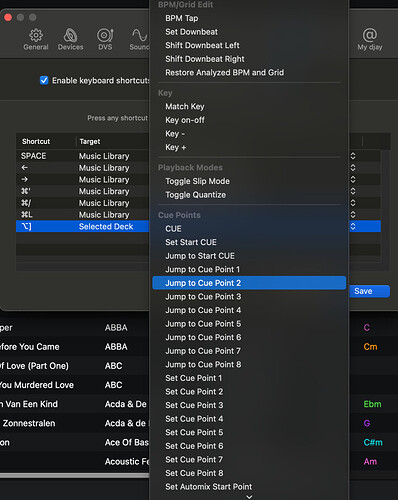Screen dimensions: 398x500
Task: Select Jump to Cue Point 7
Action: (x=249, y=351)
